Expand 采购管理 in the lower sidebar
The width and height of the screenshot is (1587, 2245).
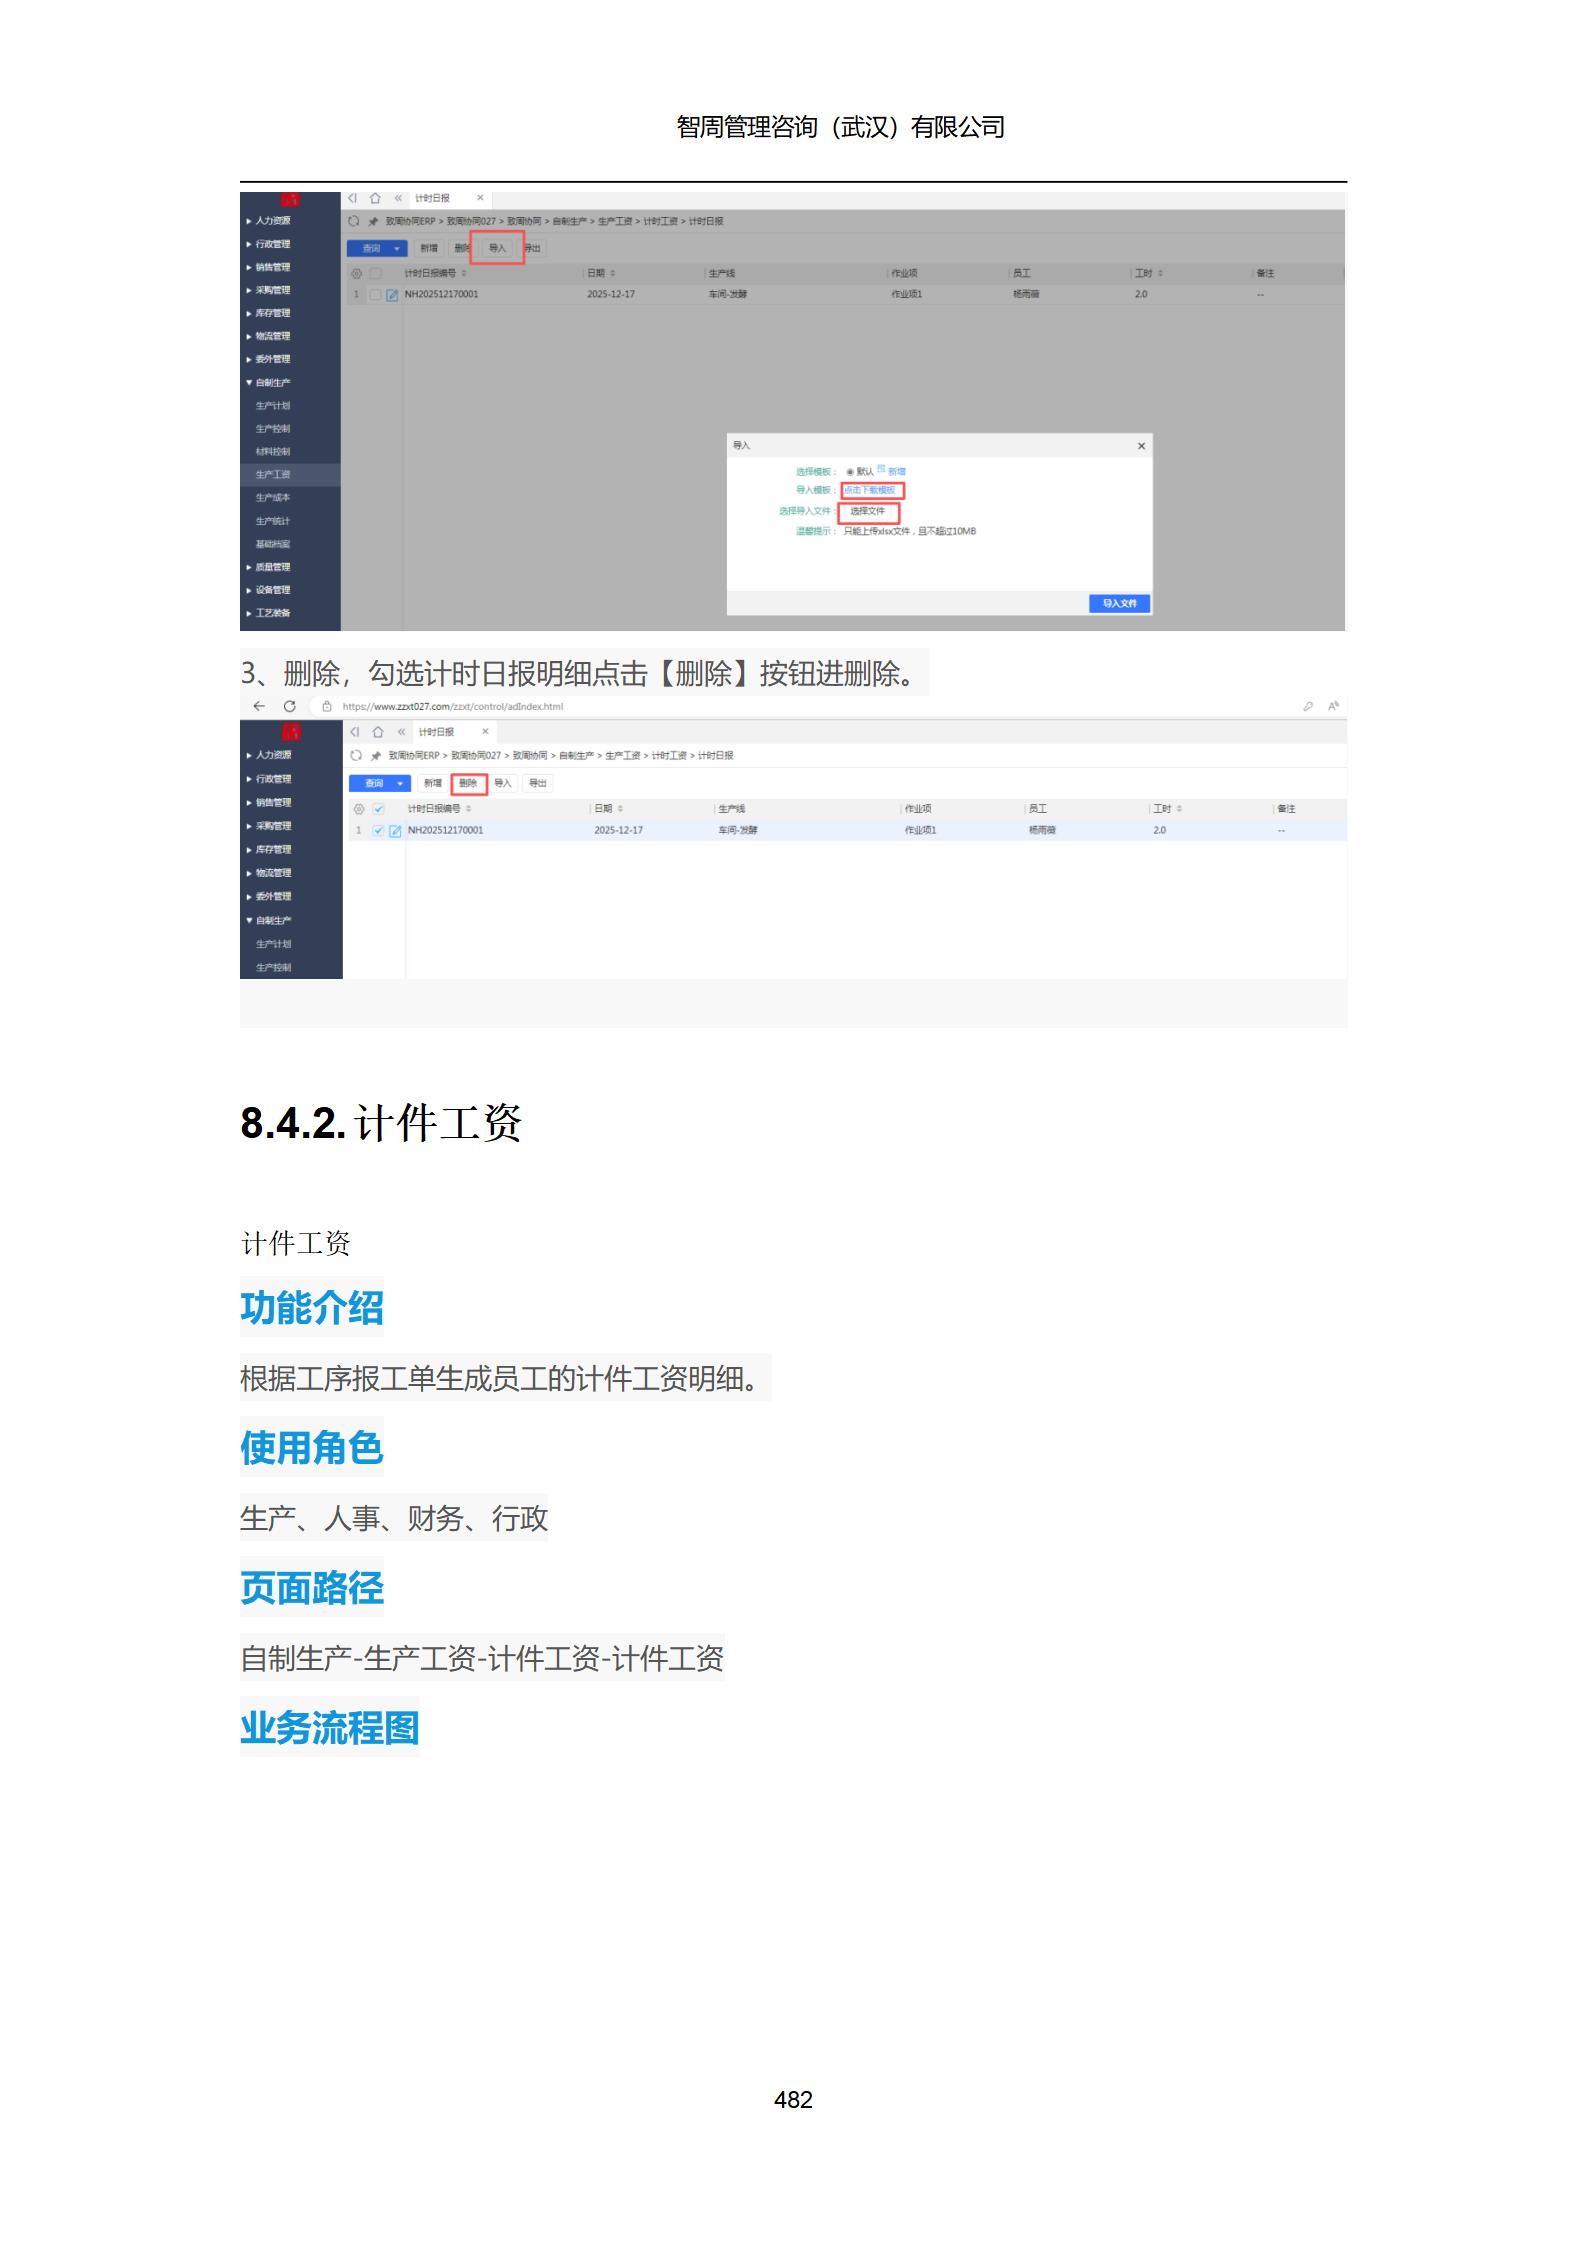(270, 826)
